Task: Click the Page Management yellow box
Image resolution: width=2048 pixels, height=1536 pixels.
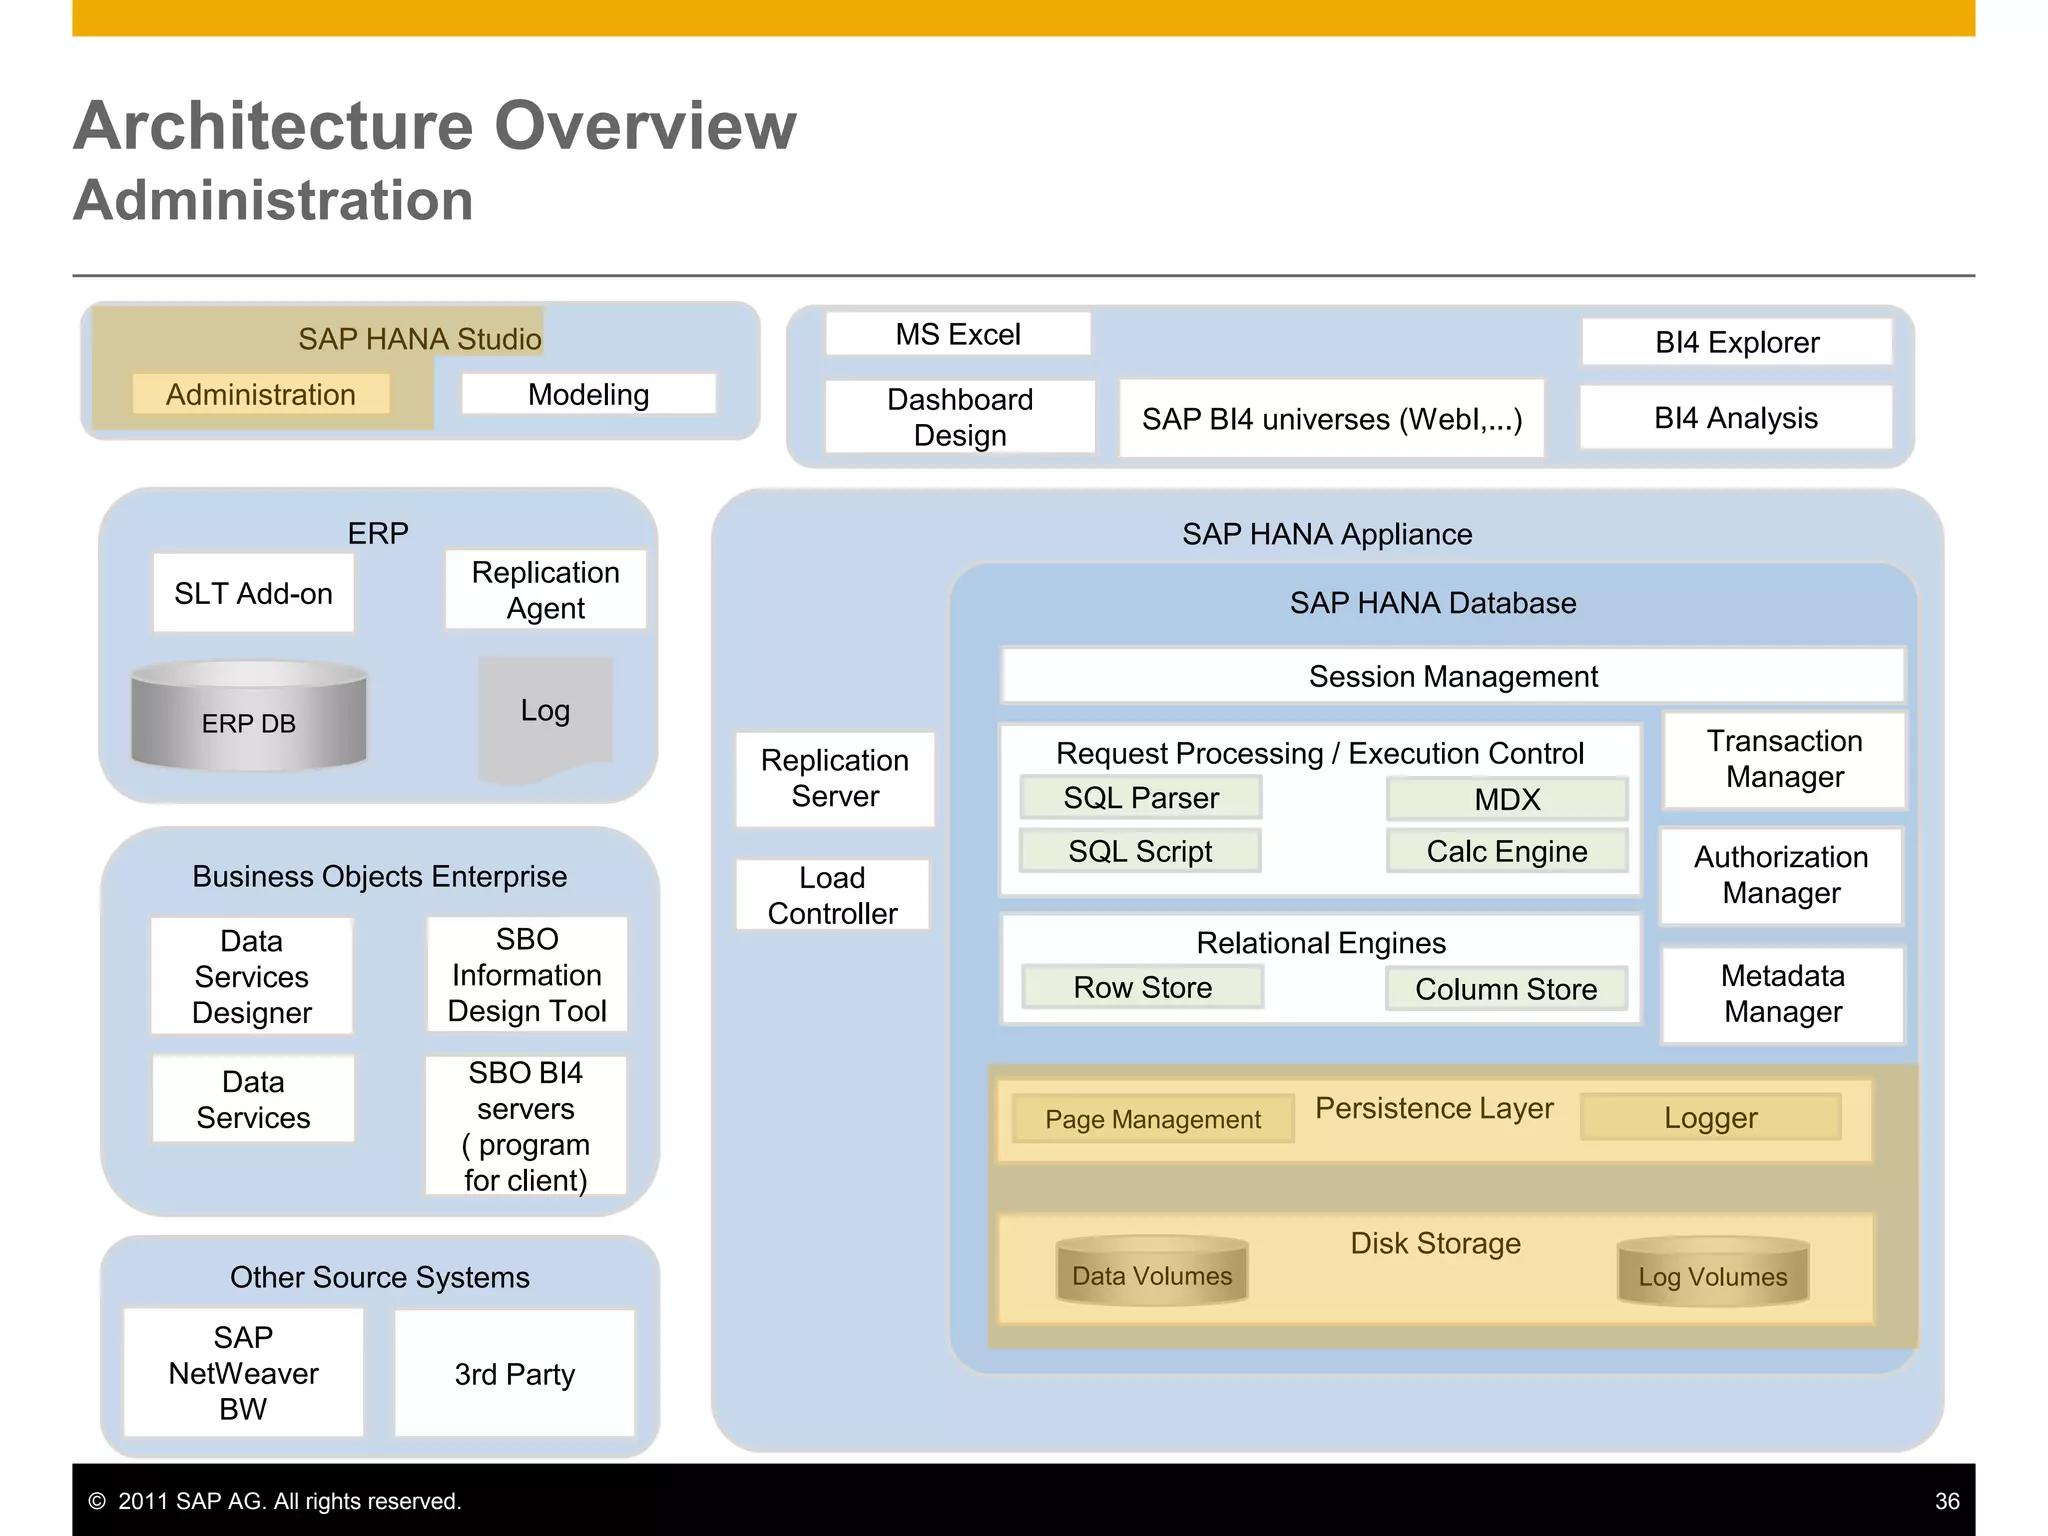Action: (x=1152, y=1119)
